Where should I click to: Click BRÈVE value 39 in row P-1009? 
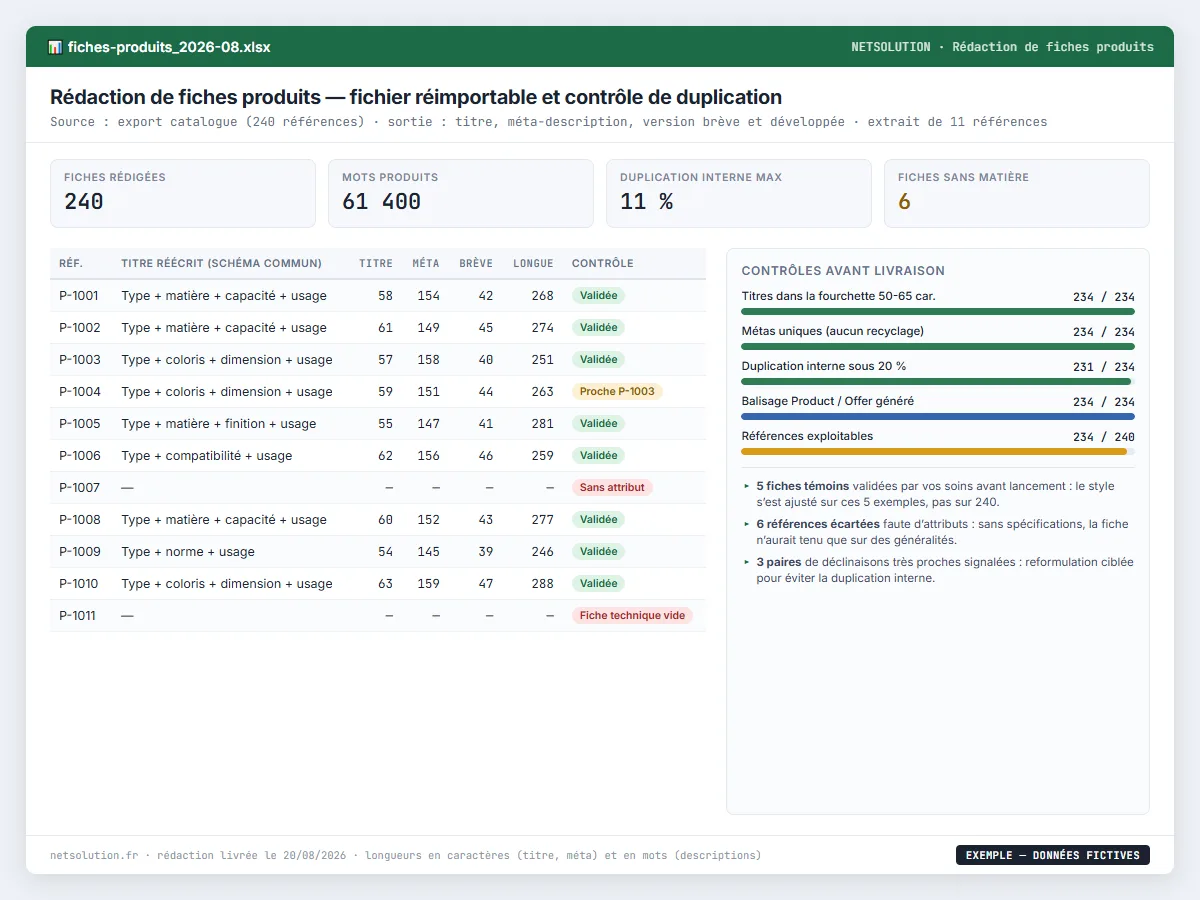(486, 552)
